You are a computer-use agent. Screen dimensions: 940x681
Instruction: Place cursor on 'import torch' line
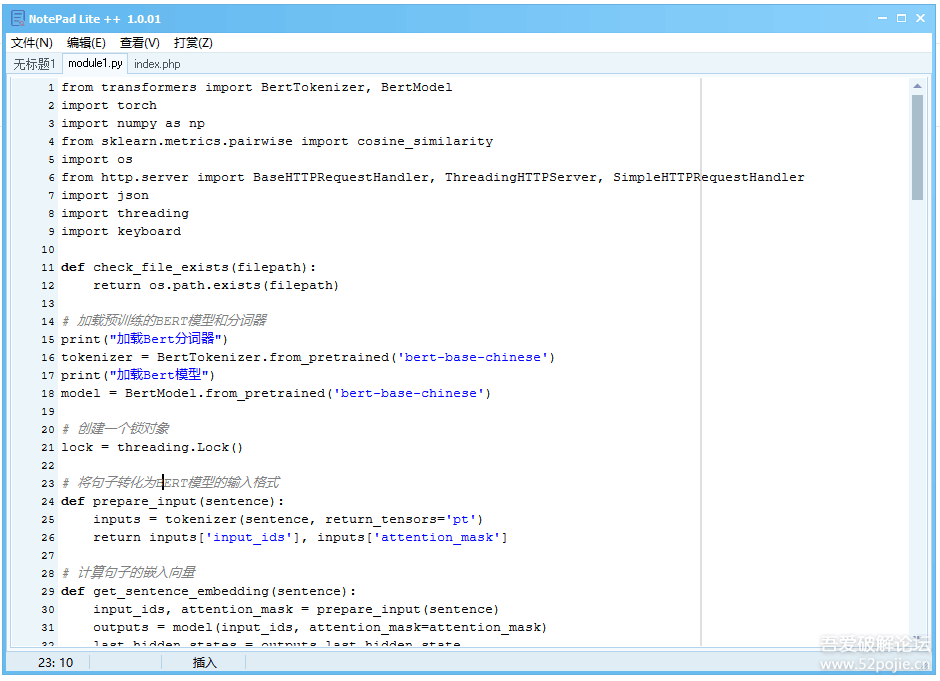(109, 105)
